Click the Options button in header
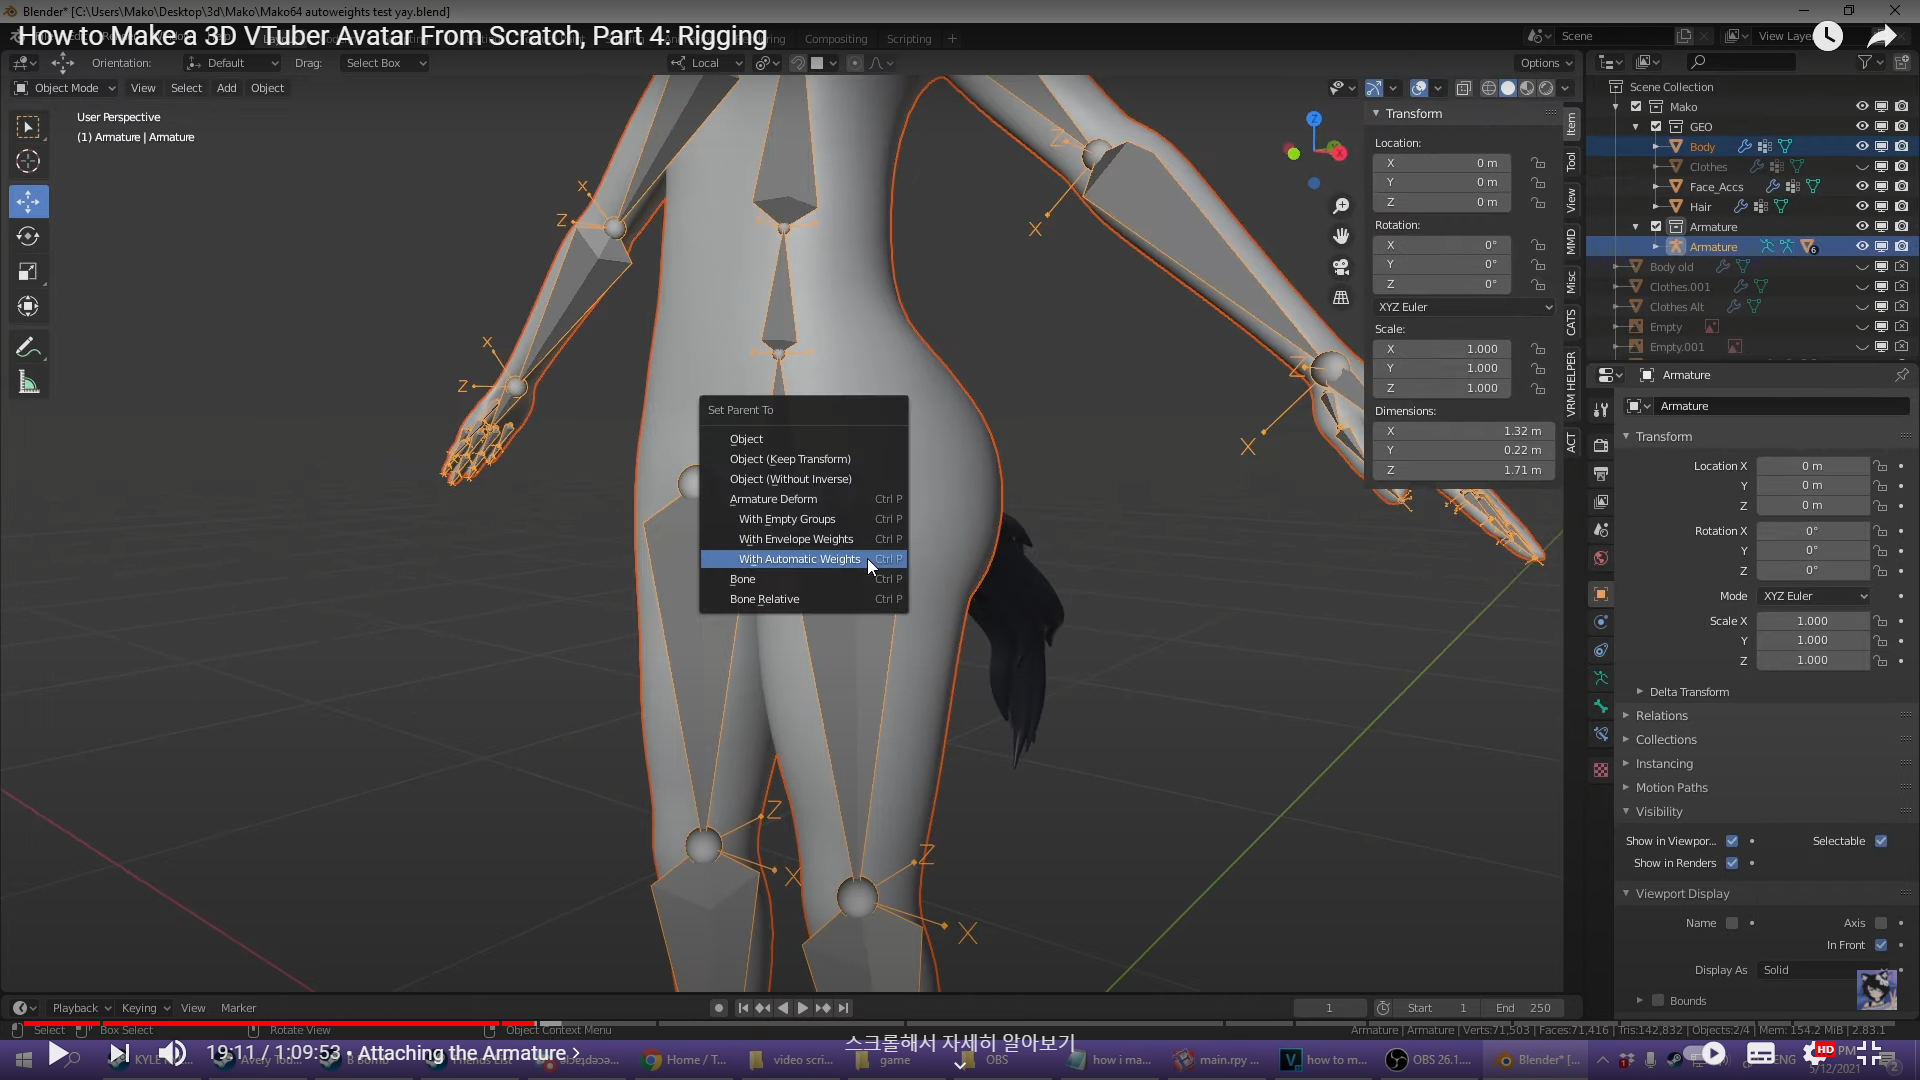This screenshot has height=1080, width=1920. click(x=1544, y=63)
